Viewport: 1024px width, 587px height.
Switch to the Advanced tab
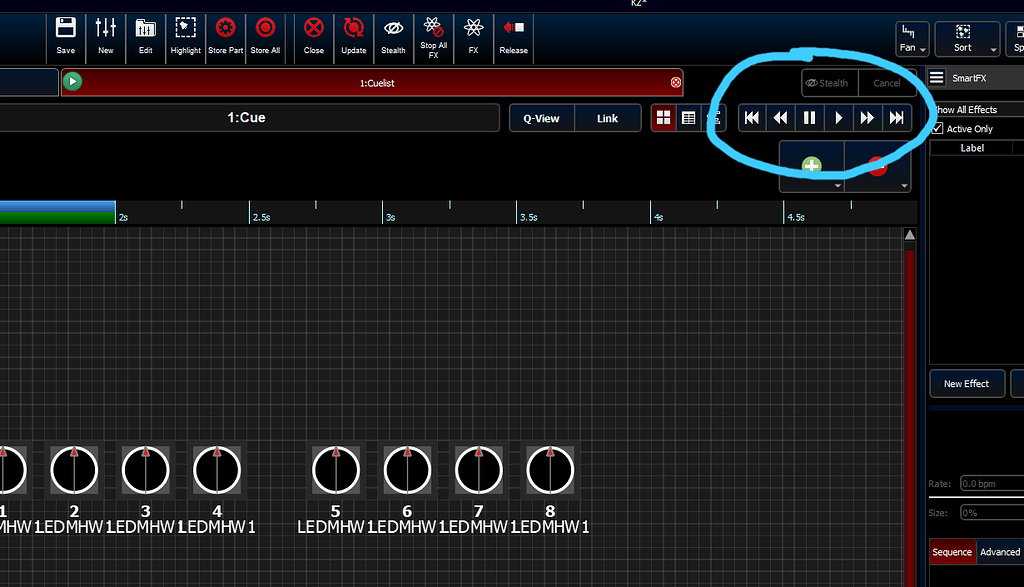pyautogui.click(x=999, y=551)
